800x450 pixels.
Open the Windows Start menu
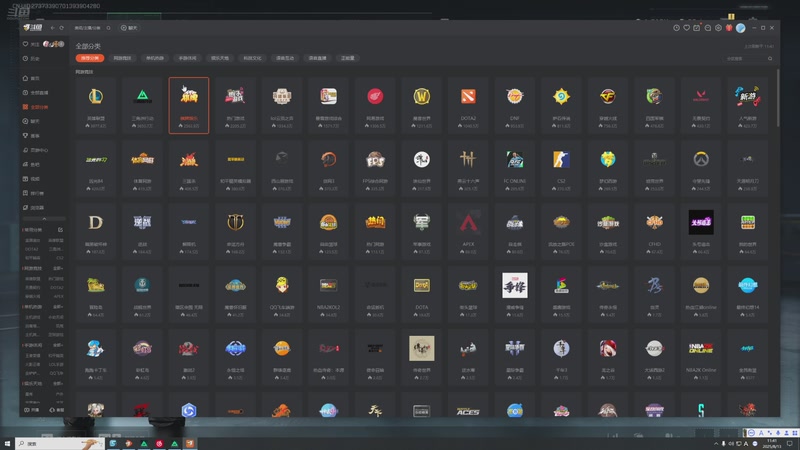coord(7,444)
